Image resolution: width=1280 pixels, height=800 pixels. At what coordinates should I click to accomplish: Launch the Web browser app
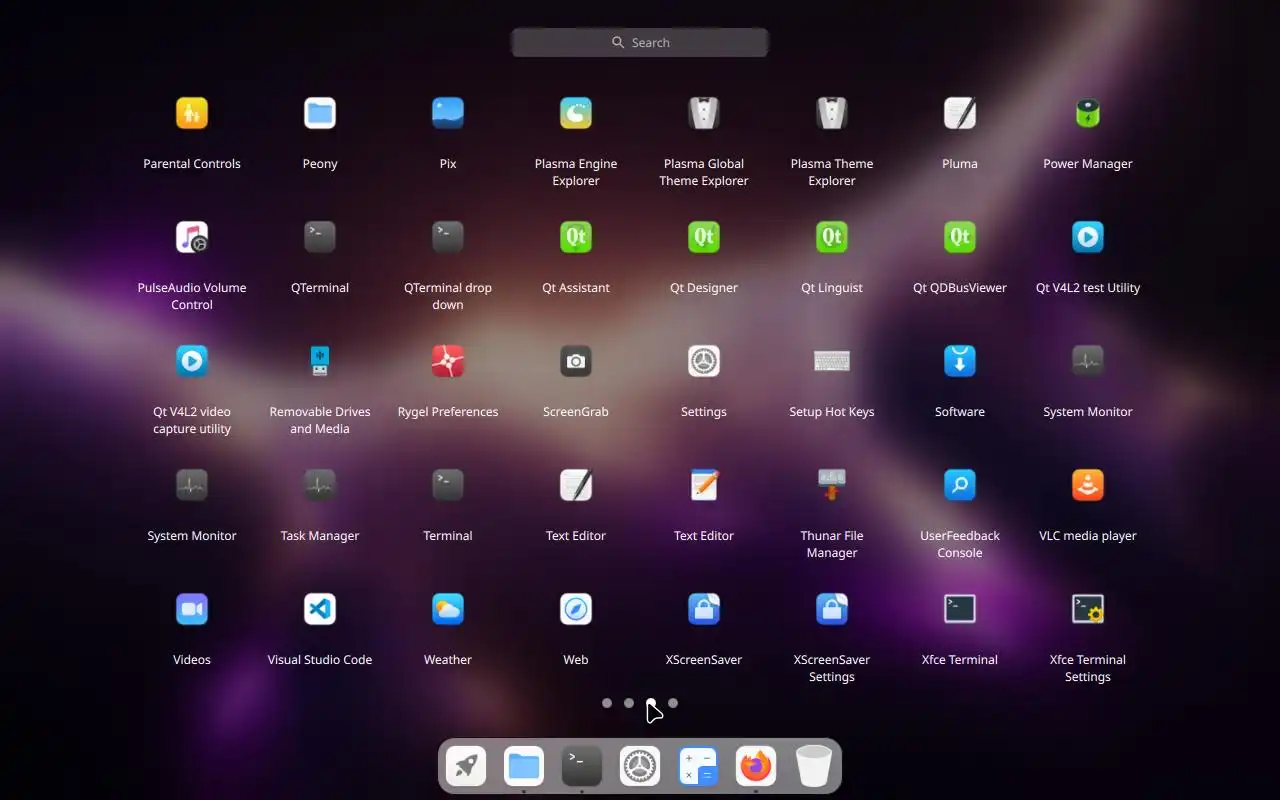tap(576, 609)
